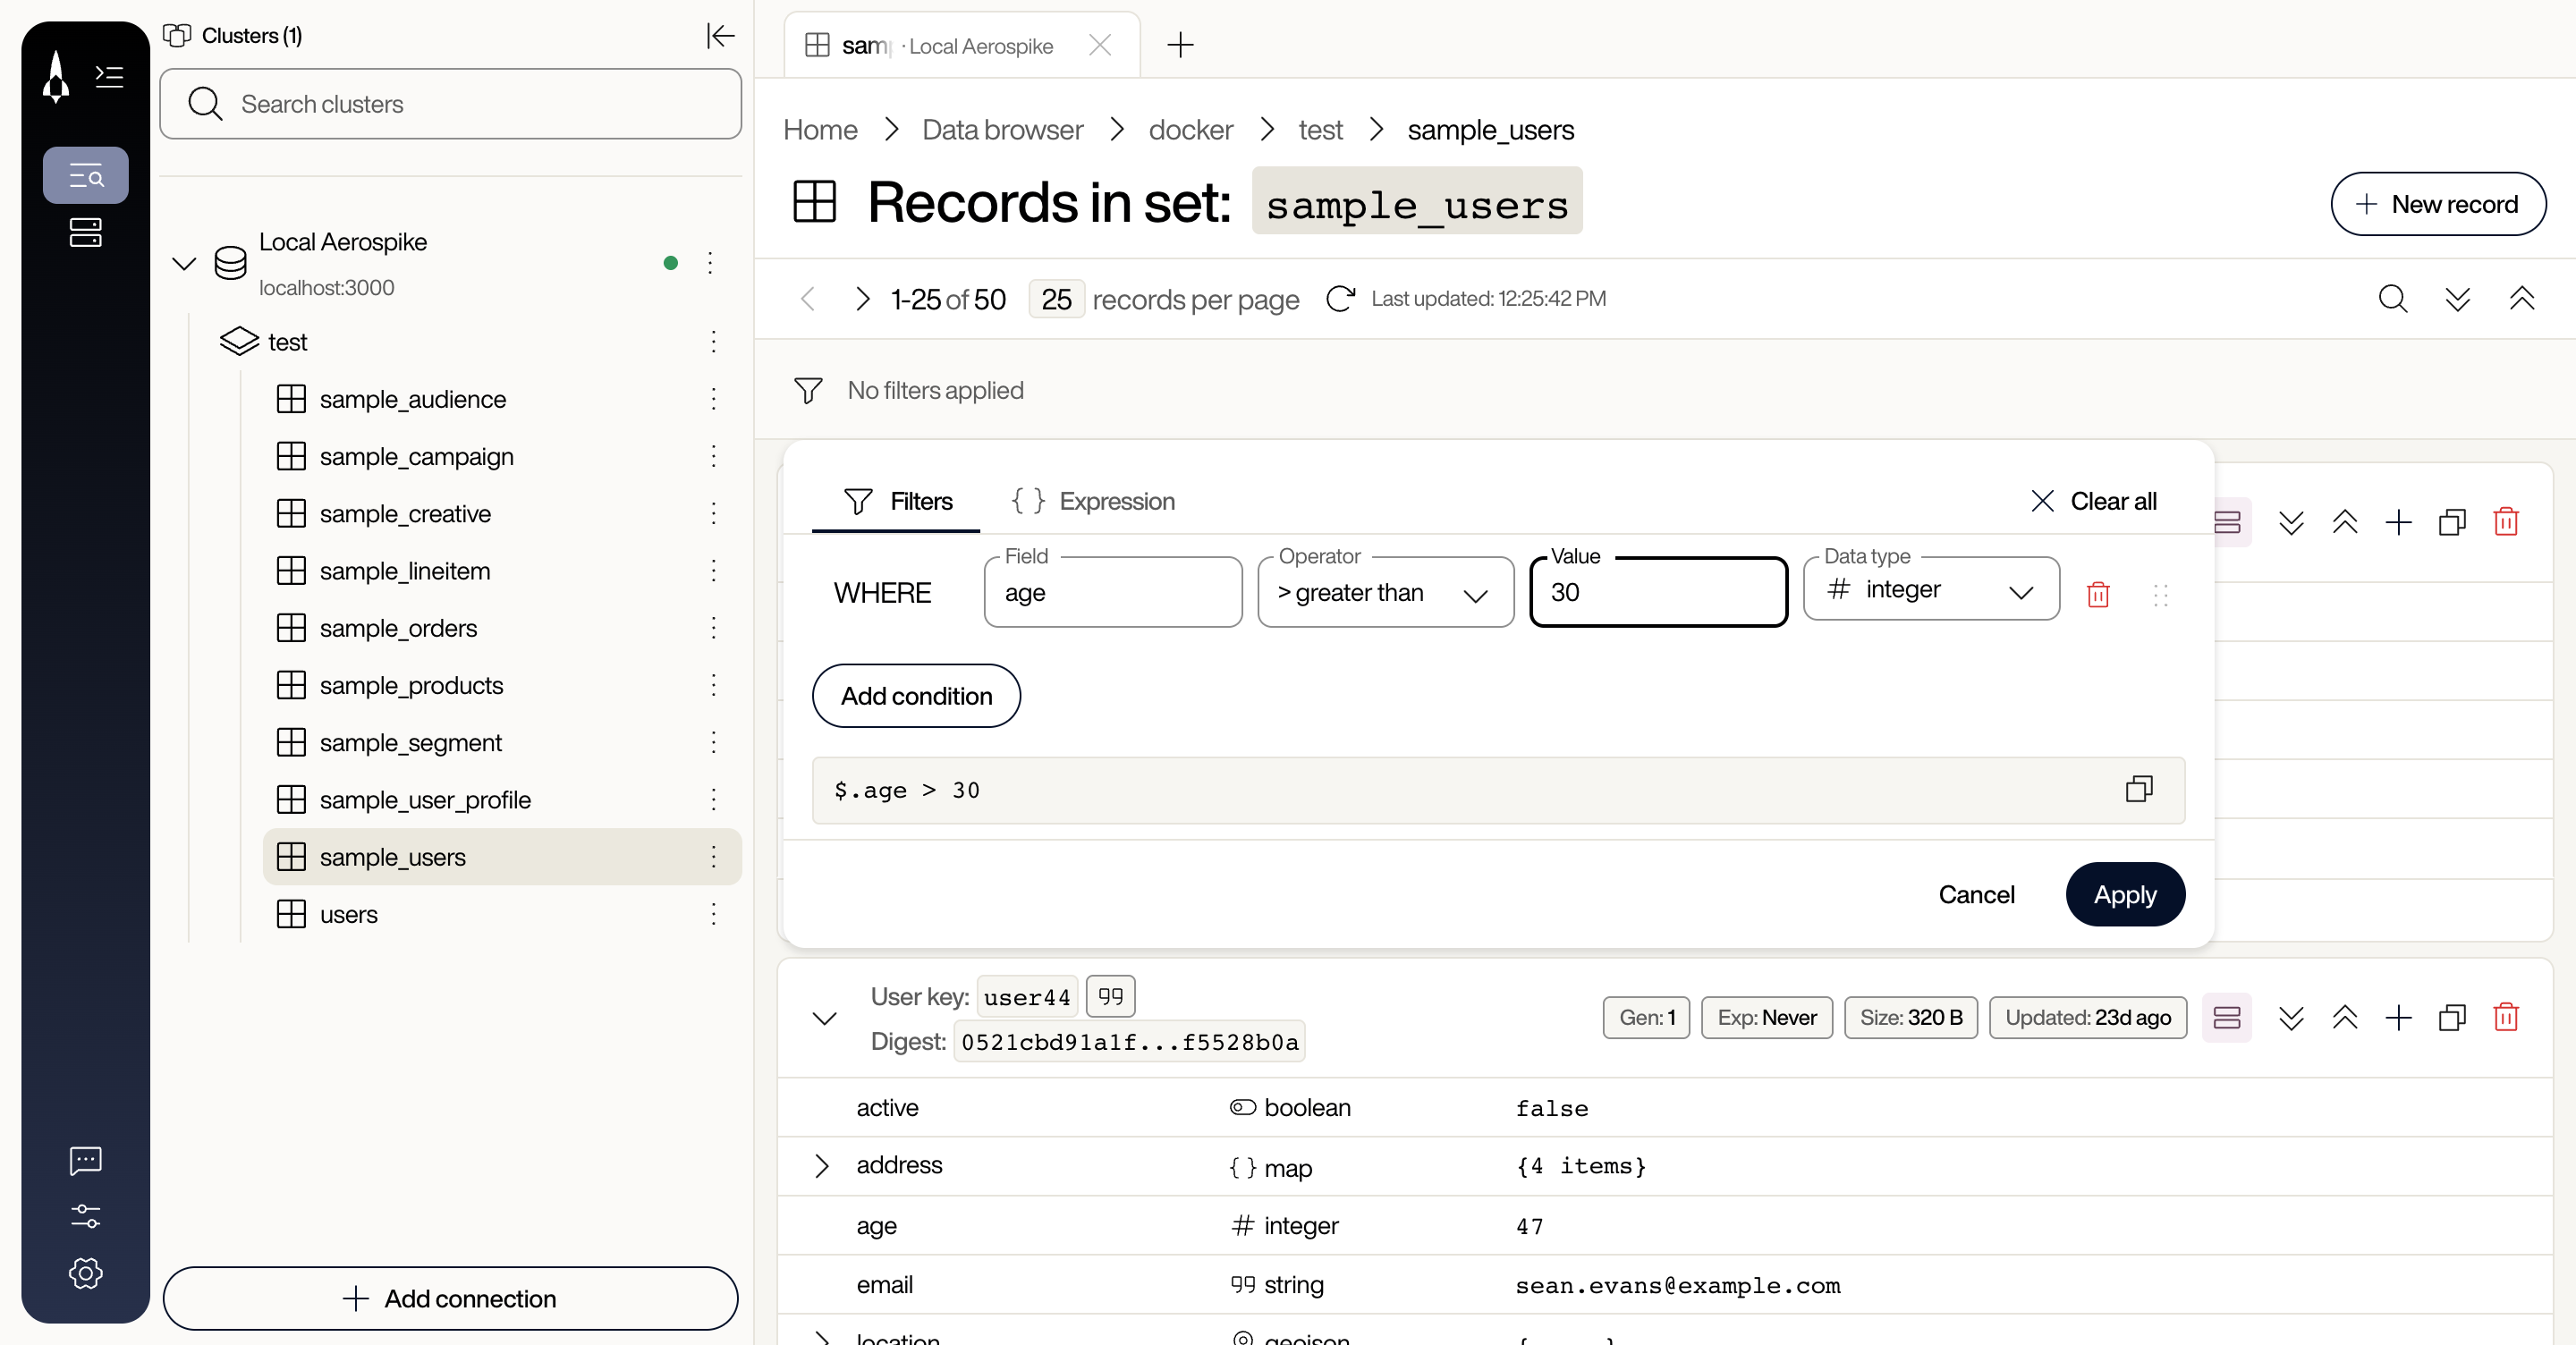Collapse the user44 record
The image size is (2576, 1345).
824,1018
